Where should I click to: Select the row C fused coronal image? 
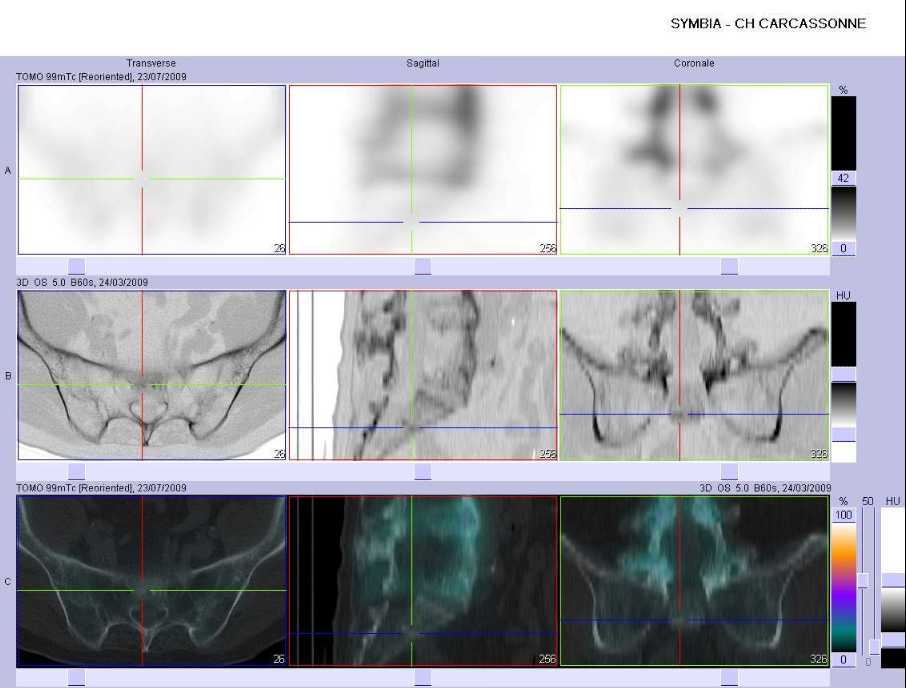pyautogui.click(x=695, y=581)
